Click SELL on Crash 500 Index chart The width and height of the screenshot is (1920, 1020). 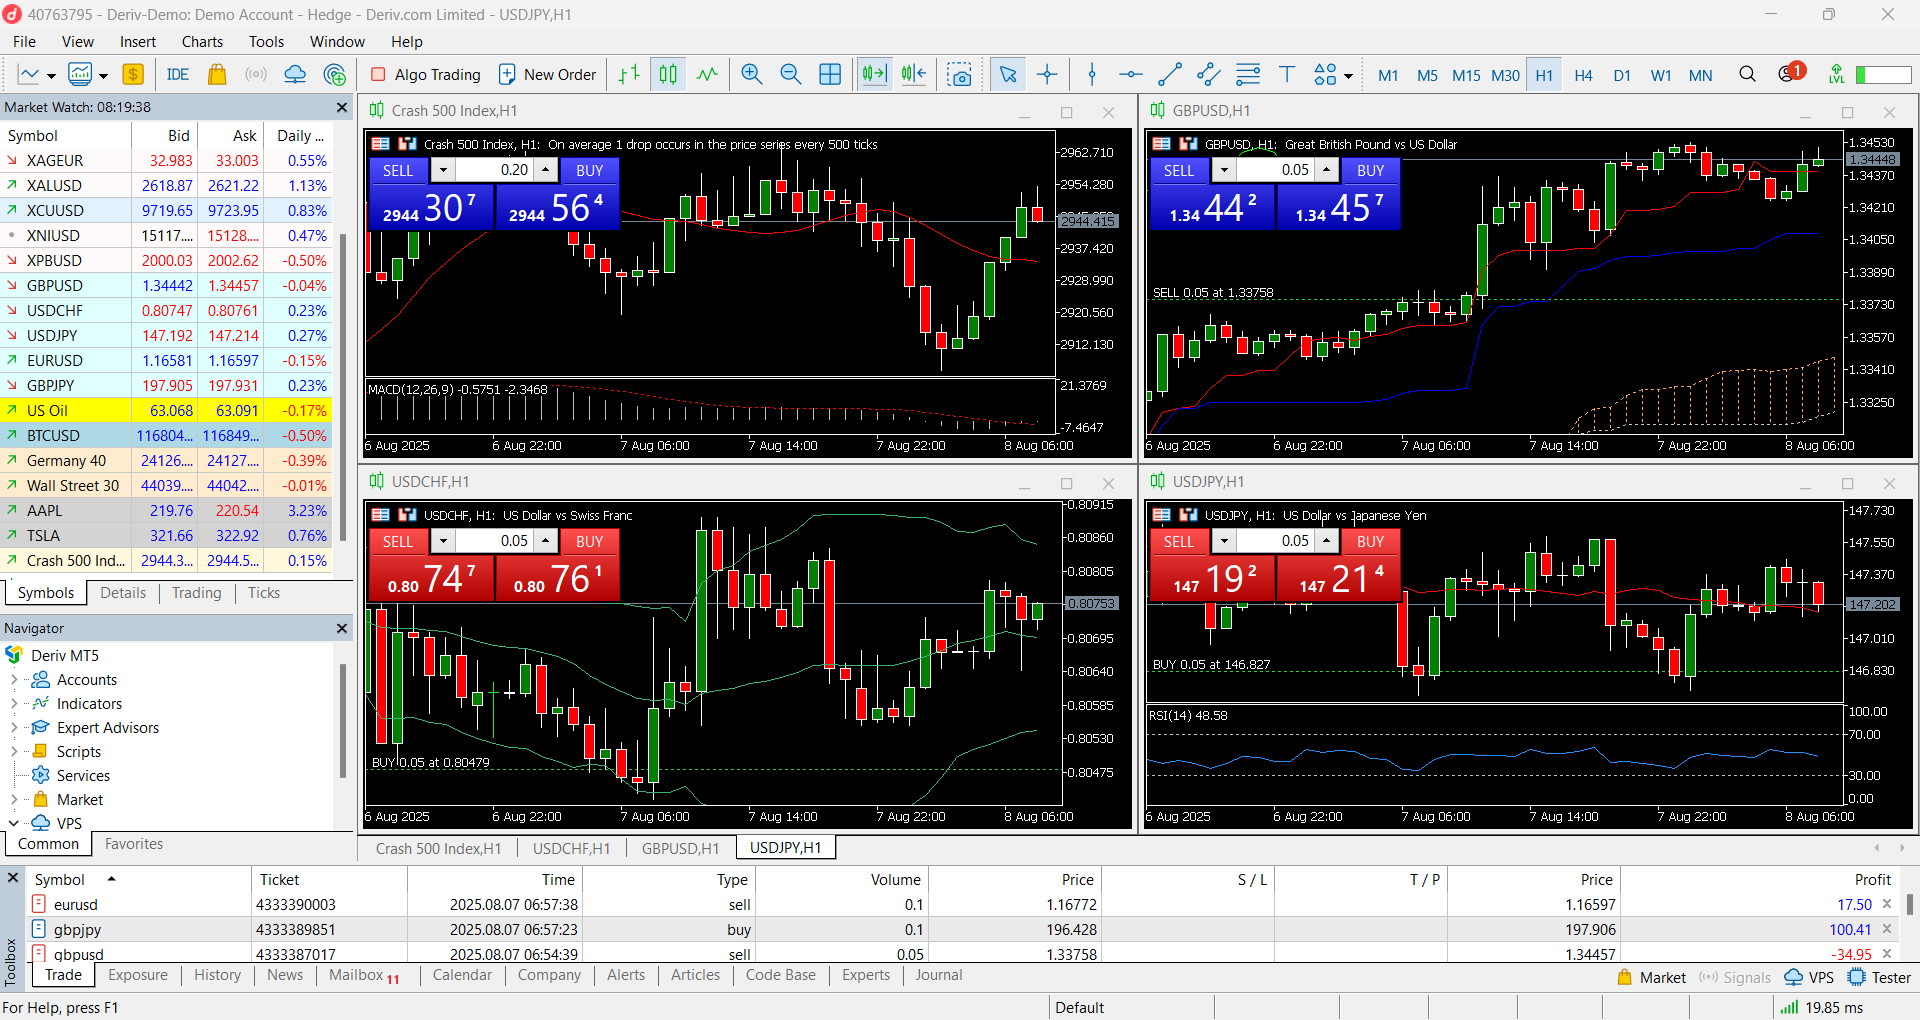pos(398,170)
